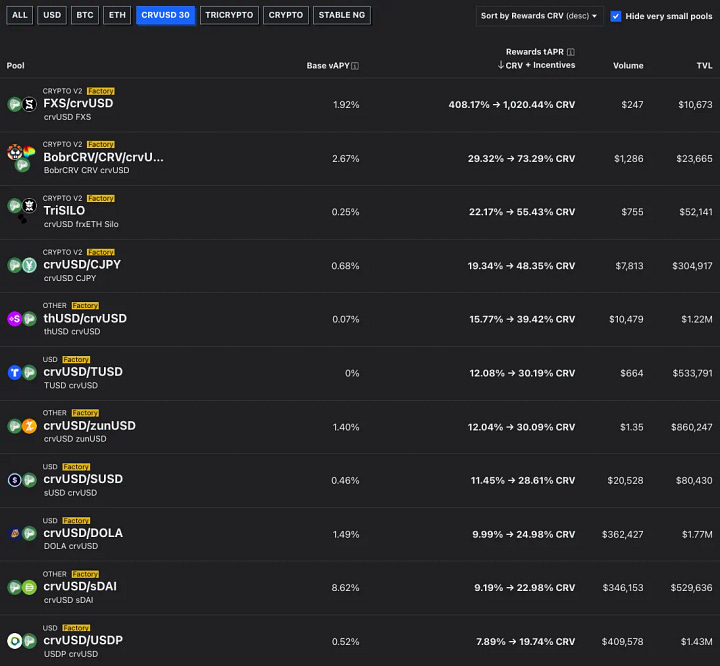Viewport: 720px width, 666px height.
Task: Click the DOLA token icon
Action: (x=15, y=534)
